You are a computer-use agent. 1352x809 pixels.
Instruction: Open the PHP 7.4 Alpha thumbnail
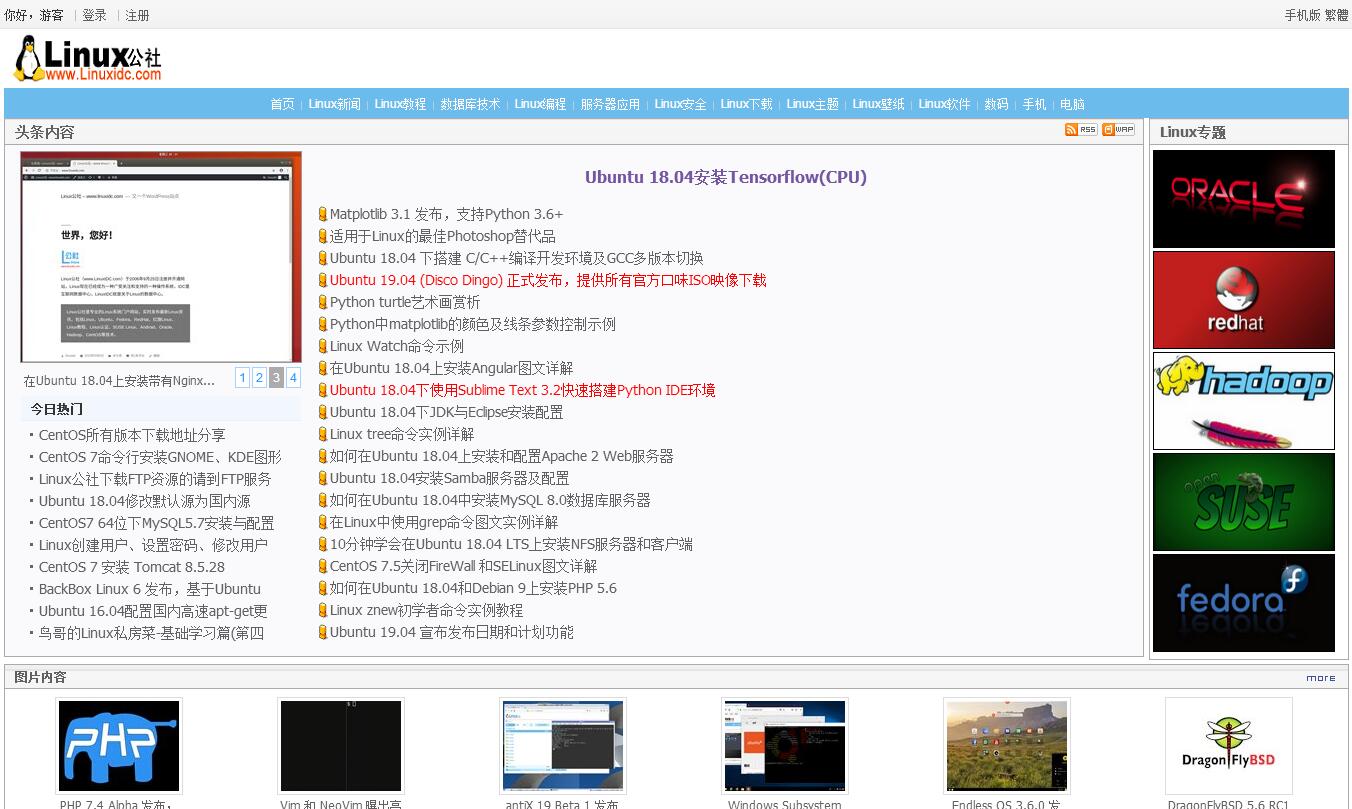pos(119,746)
